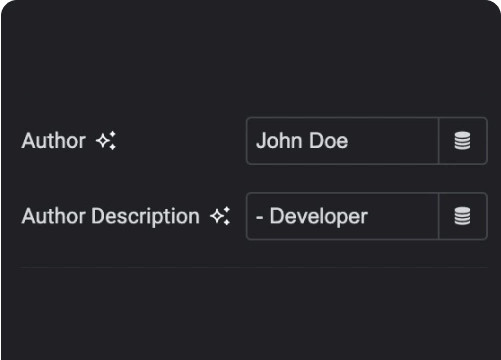Open dynamic tags for Author Description field
Screen dimensions: 501x360
pos(463,216)
